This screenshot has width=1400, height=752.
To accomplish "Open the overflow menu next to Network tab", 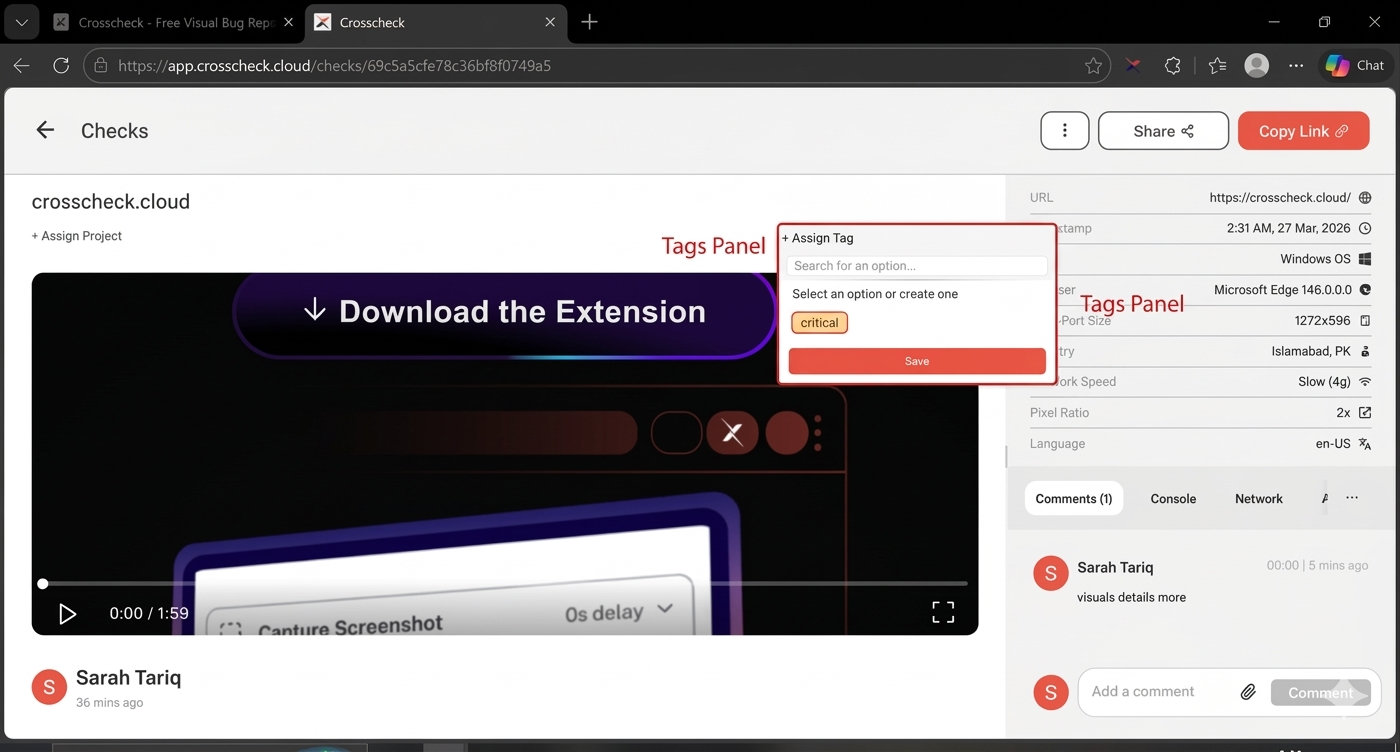I will point(1352,497).
